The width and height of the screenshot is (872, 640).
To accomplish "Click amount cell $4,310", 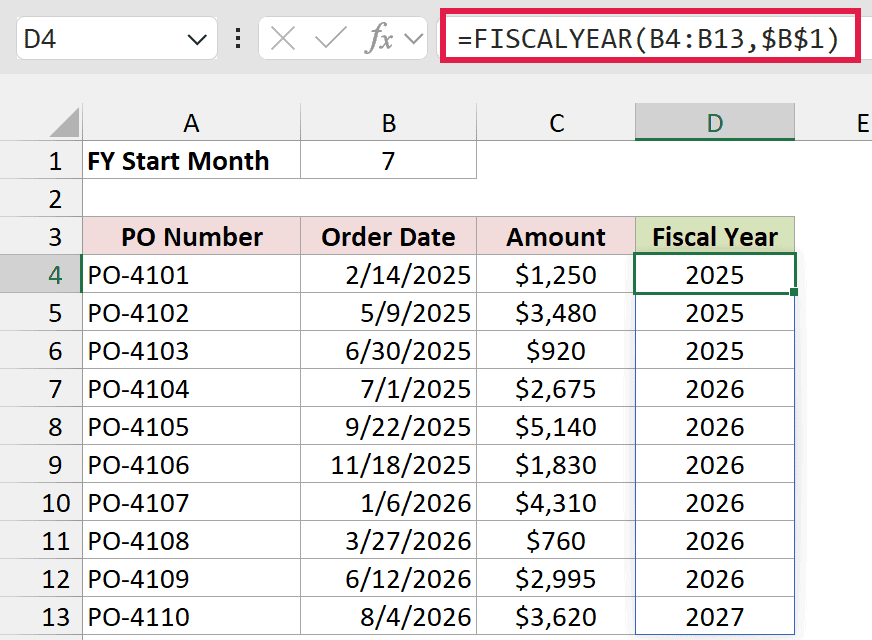I will point(556,502).
